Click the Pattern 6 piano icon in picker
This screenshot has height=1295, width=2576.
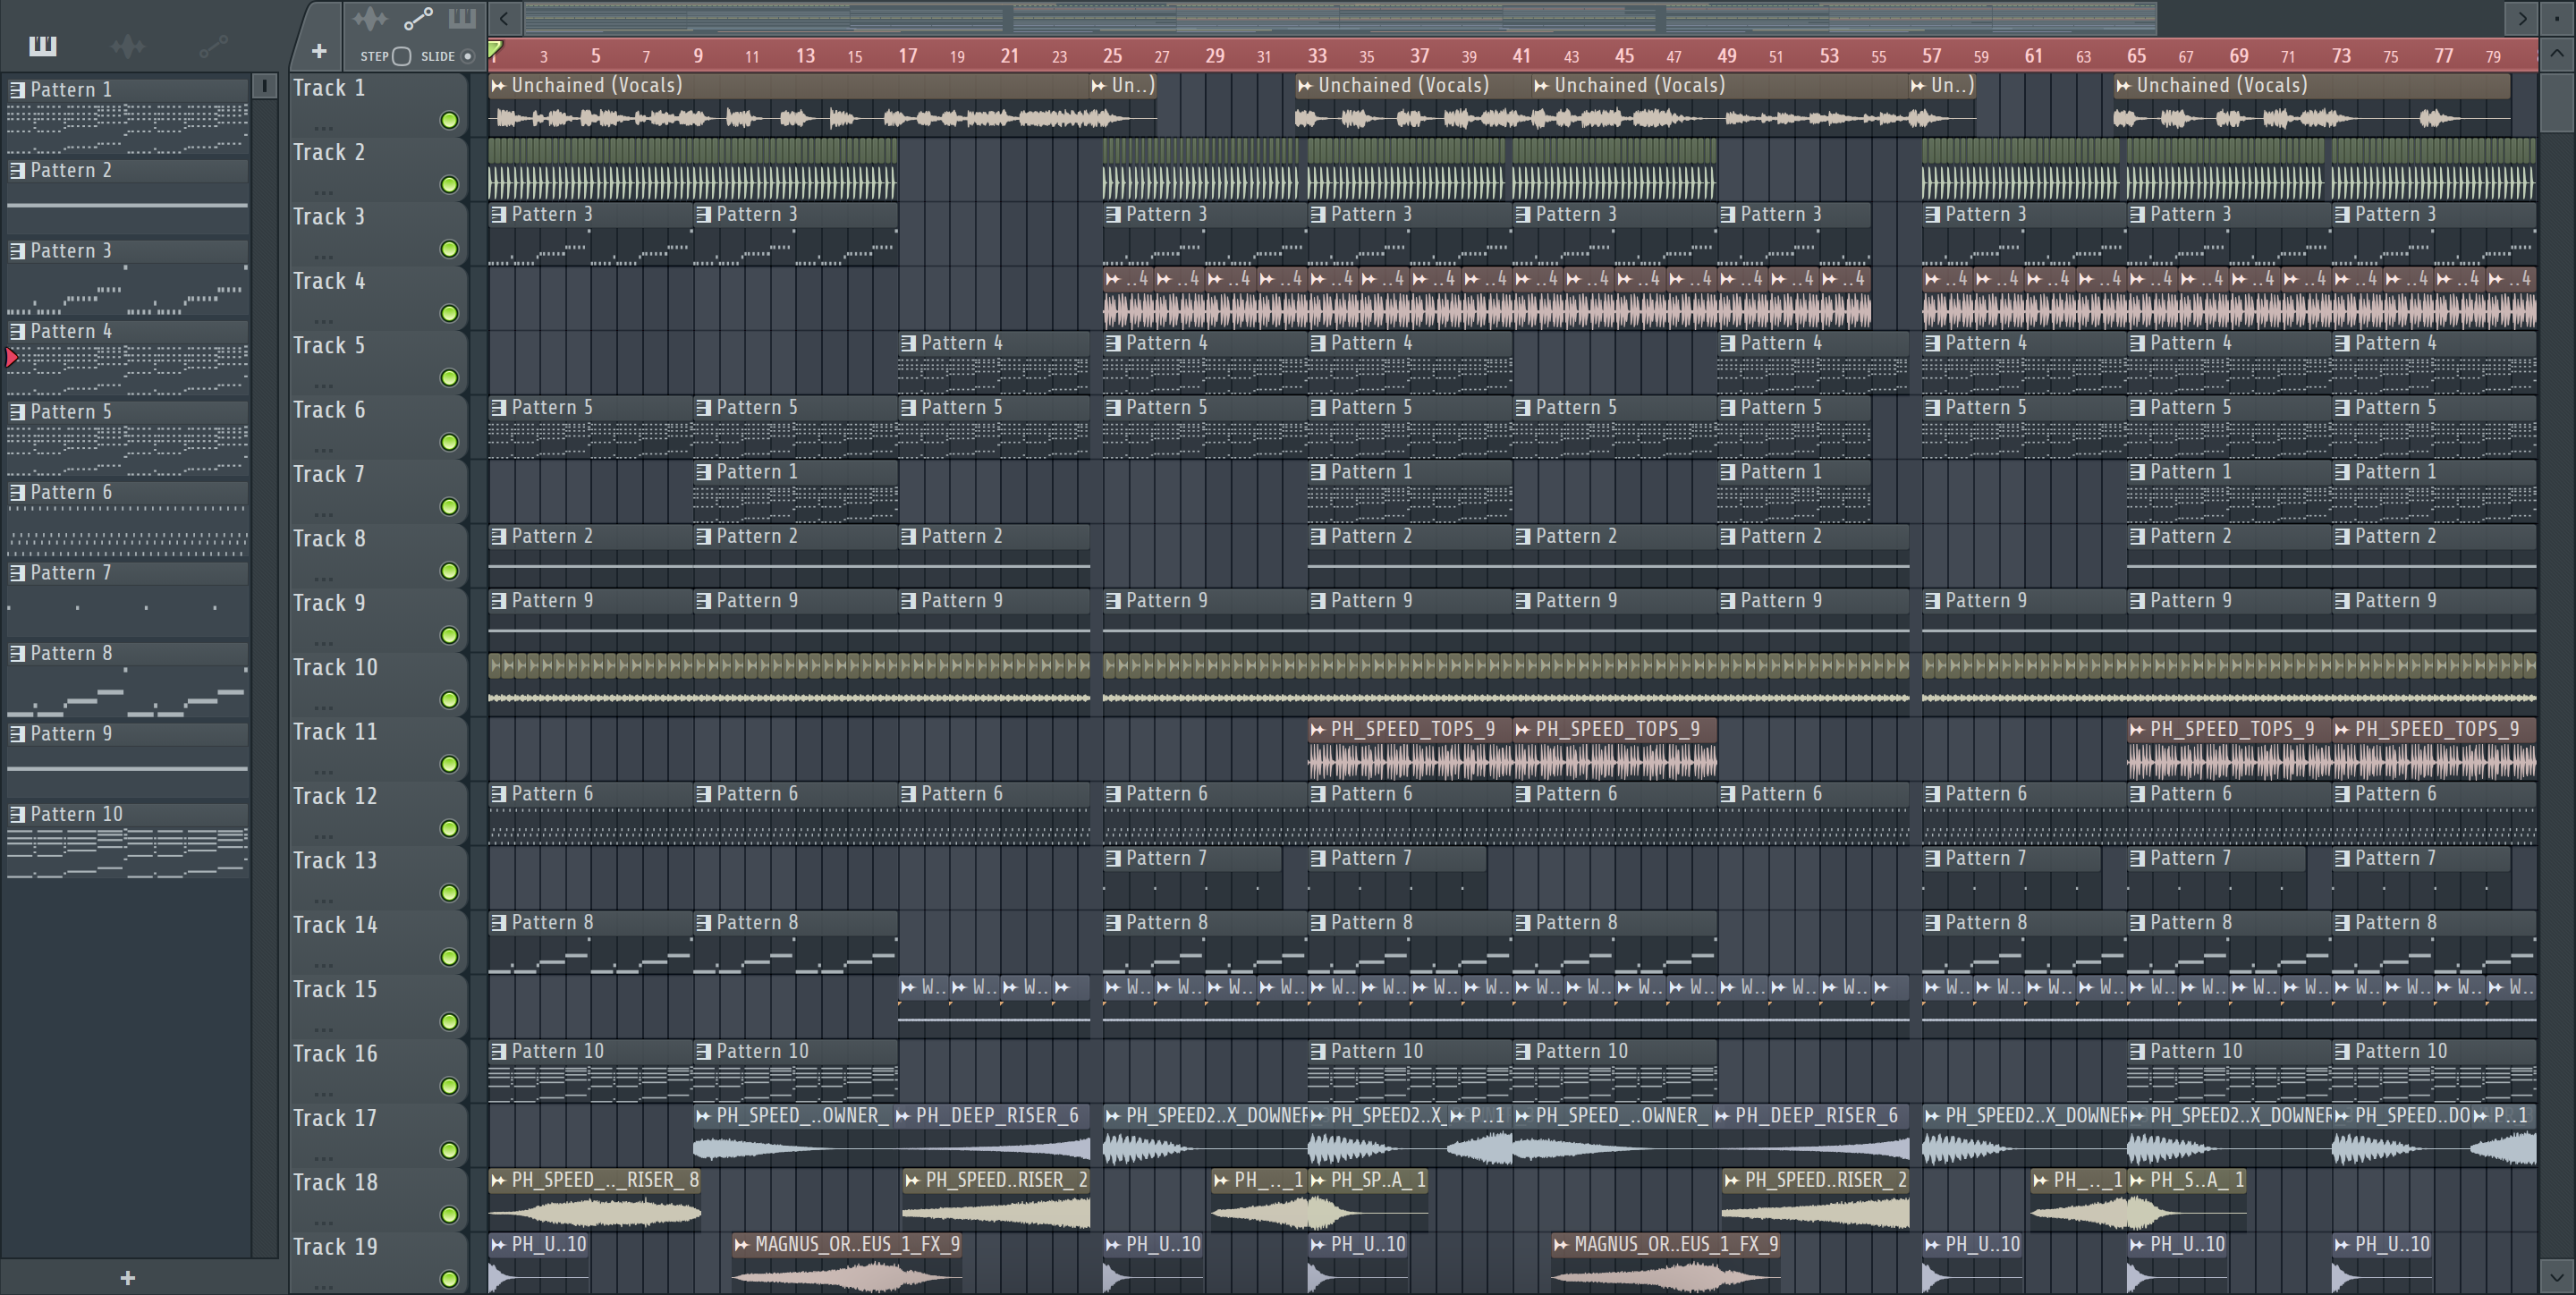(x=17, y=492)
